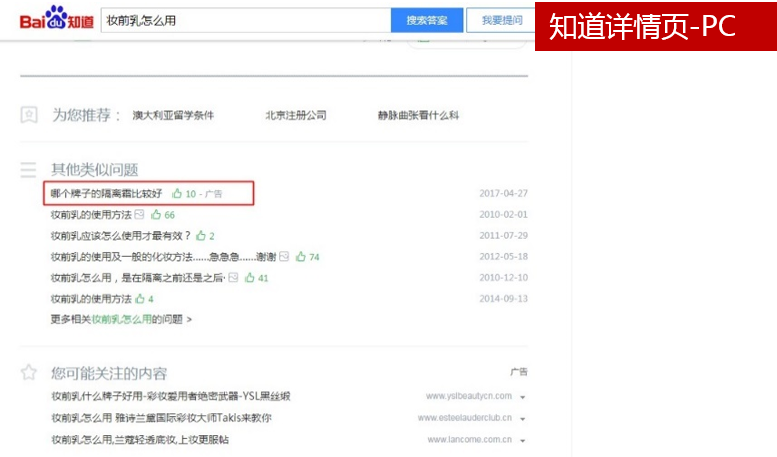Open 更多相关妆前乳怎么用的问题 link
The image size is (777, 457).
pyautogui.click(x=121, y=319)
